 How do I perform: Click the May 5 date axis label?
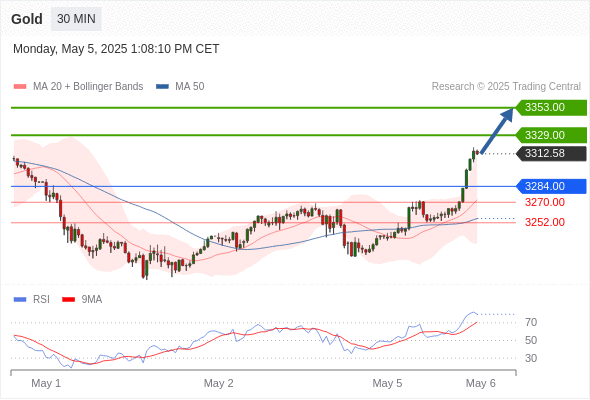click(387, 383)
